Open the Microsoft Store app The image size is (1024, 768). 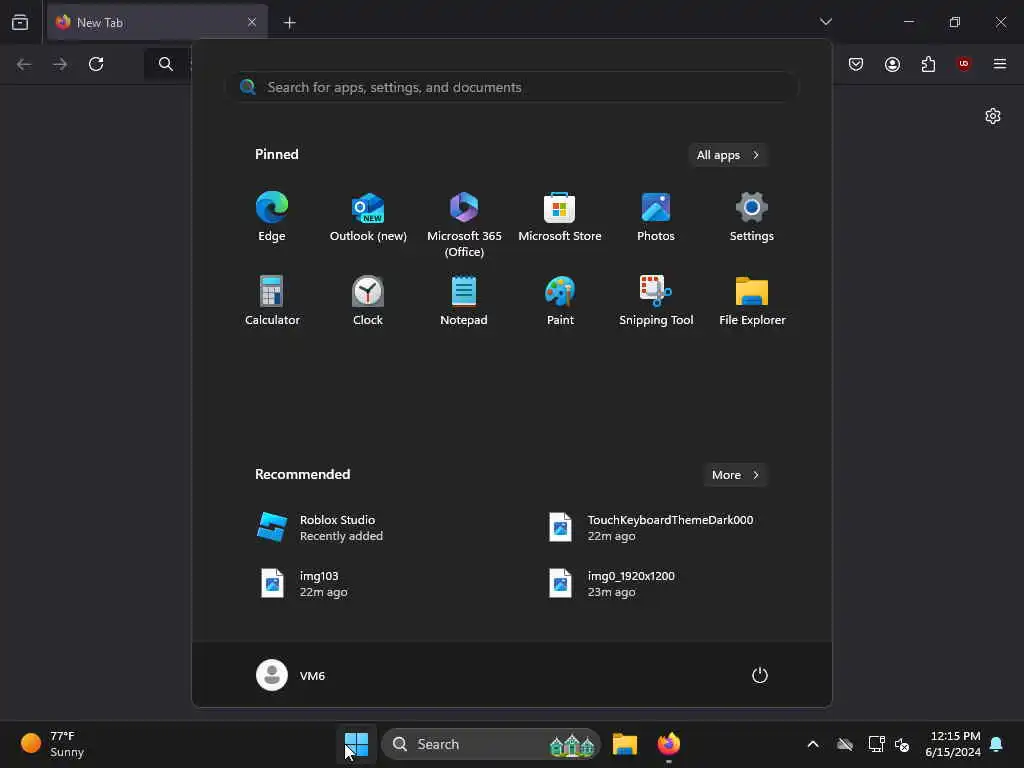(560, 217)
